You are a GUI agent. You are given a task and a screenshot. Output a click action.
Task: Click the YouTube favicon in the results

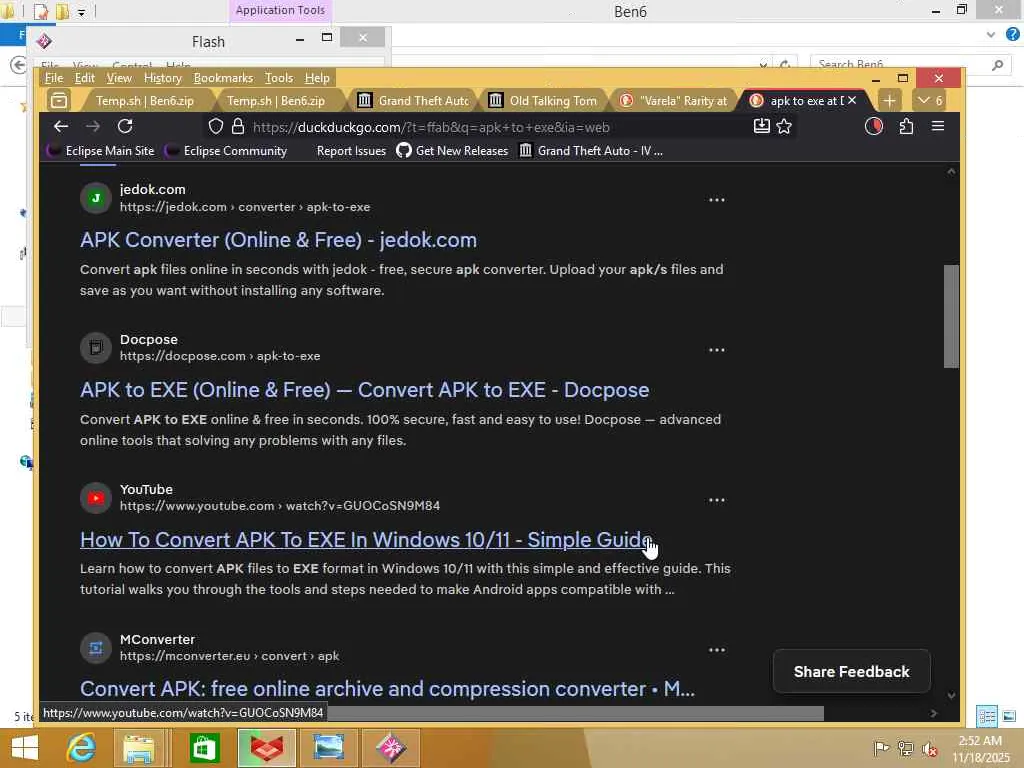point(96,498)
